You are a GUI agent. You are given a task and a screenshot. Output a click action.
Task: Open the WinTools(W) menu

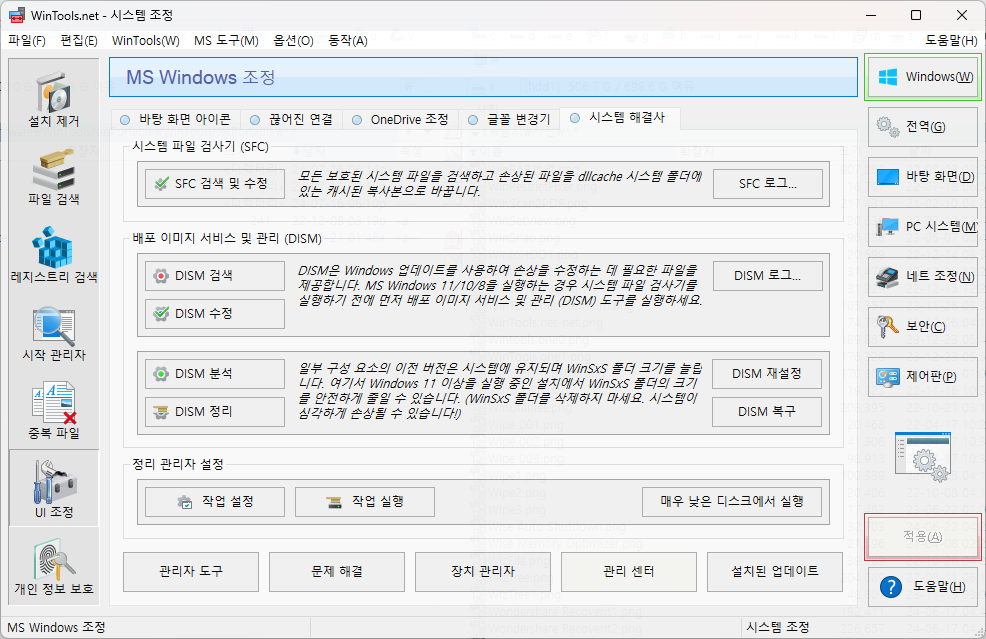tap(145, 41)
